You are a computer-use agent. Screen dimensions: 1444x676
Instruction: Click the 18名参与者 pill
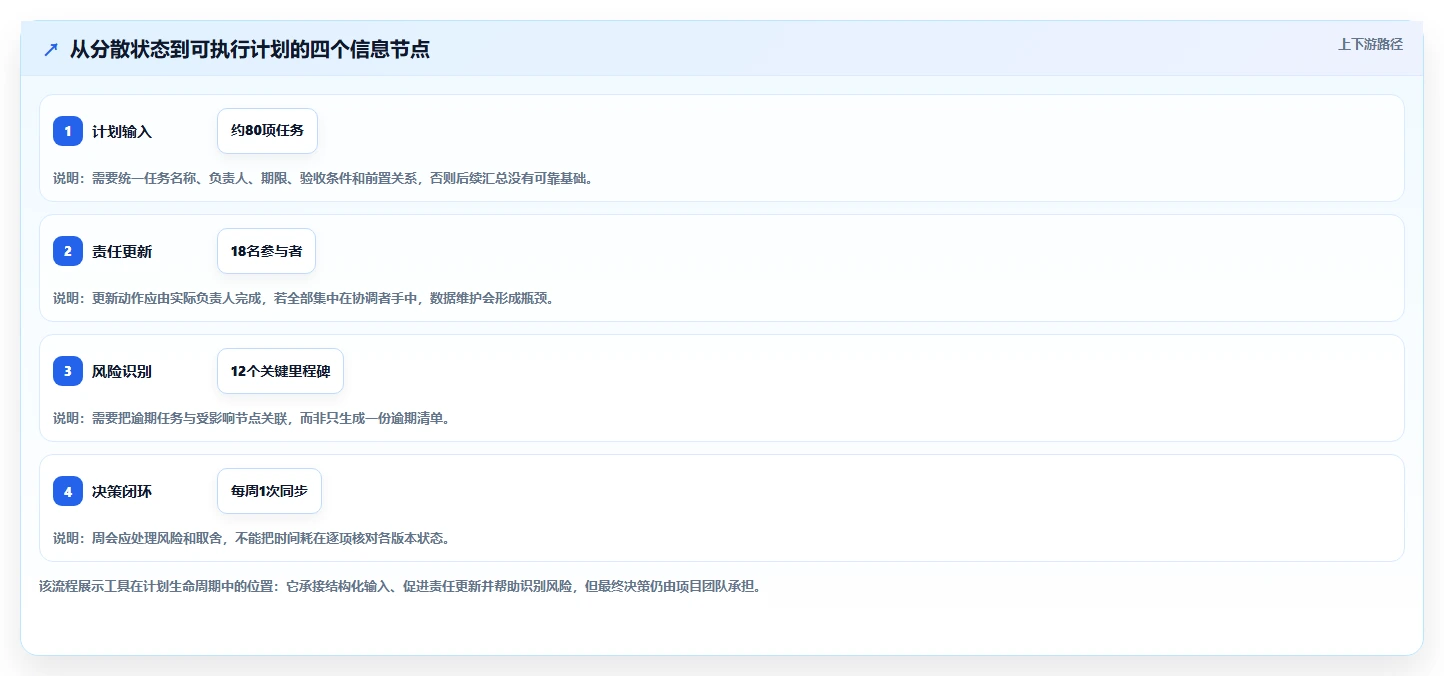coord(266,251)
